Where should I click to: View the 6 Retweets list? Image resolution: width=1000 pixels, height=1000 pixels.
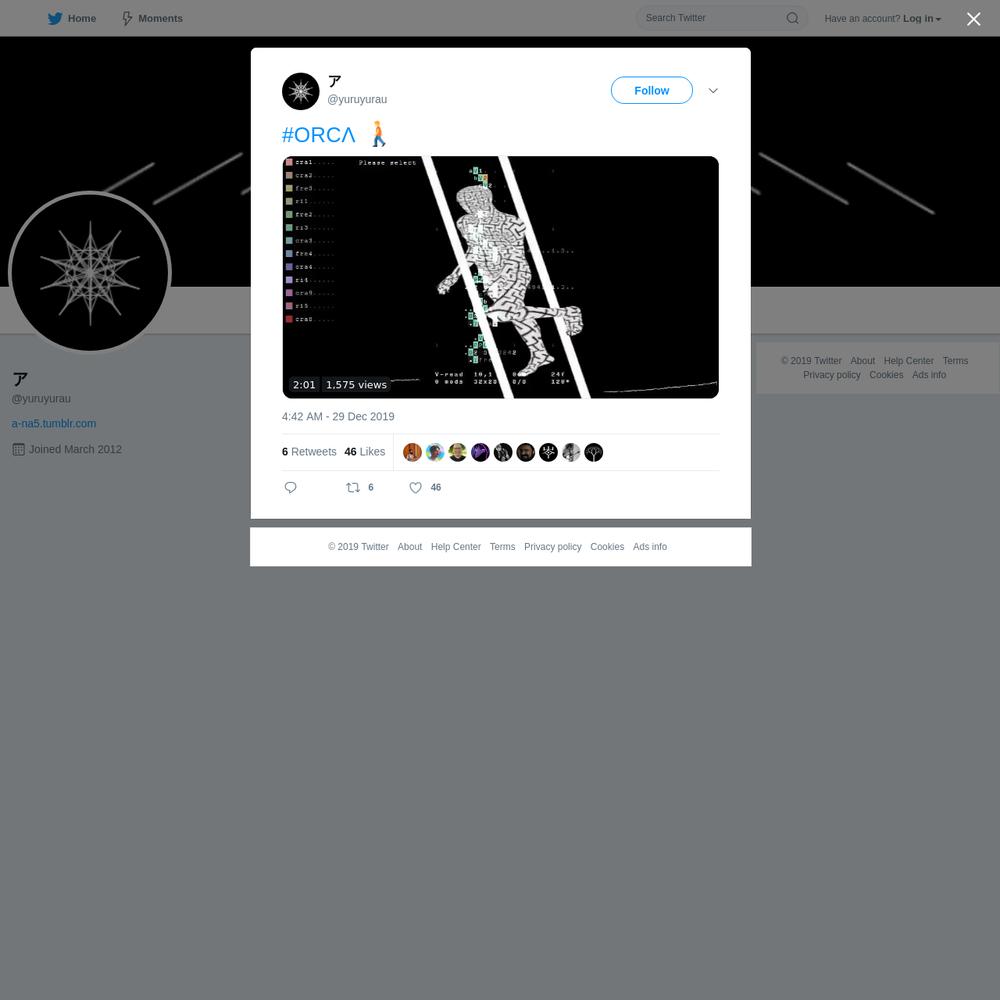point(309,452)
